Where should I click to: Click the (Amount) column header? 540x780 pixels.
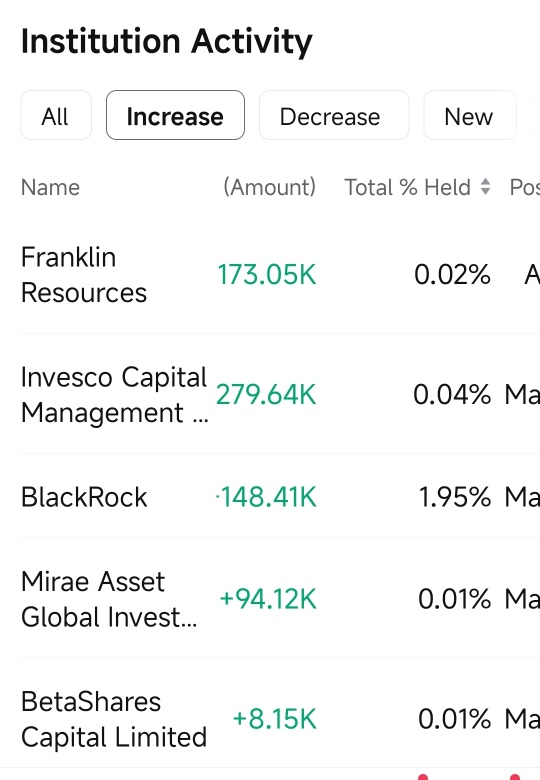click(269, 188)
